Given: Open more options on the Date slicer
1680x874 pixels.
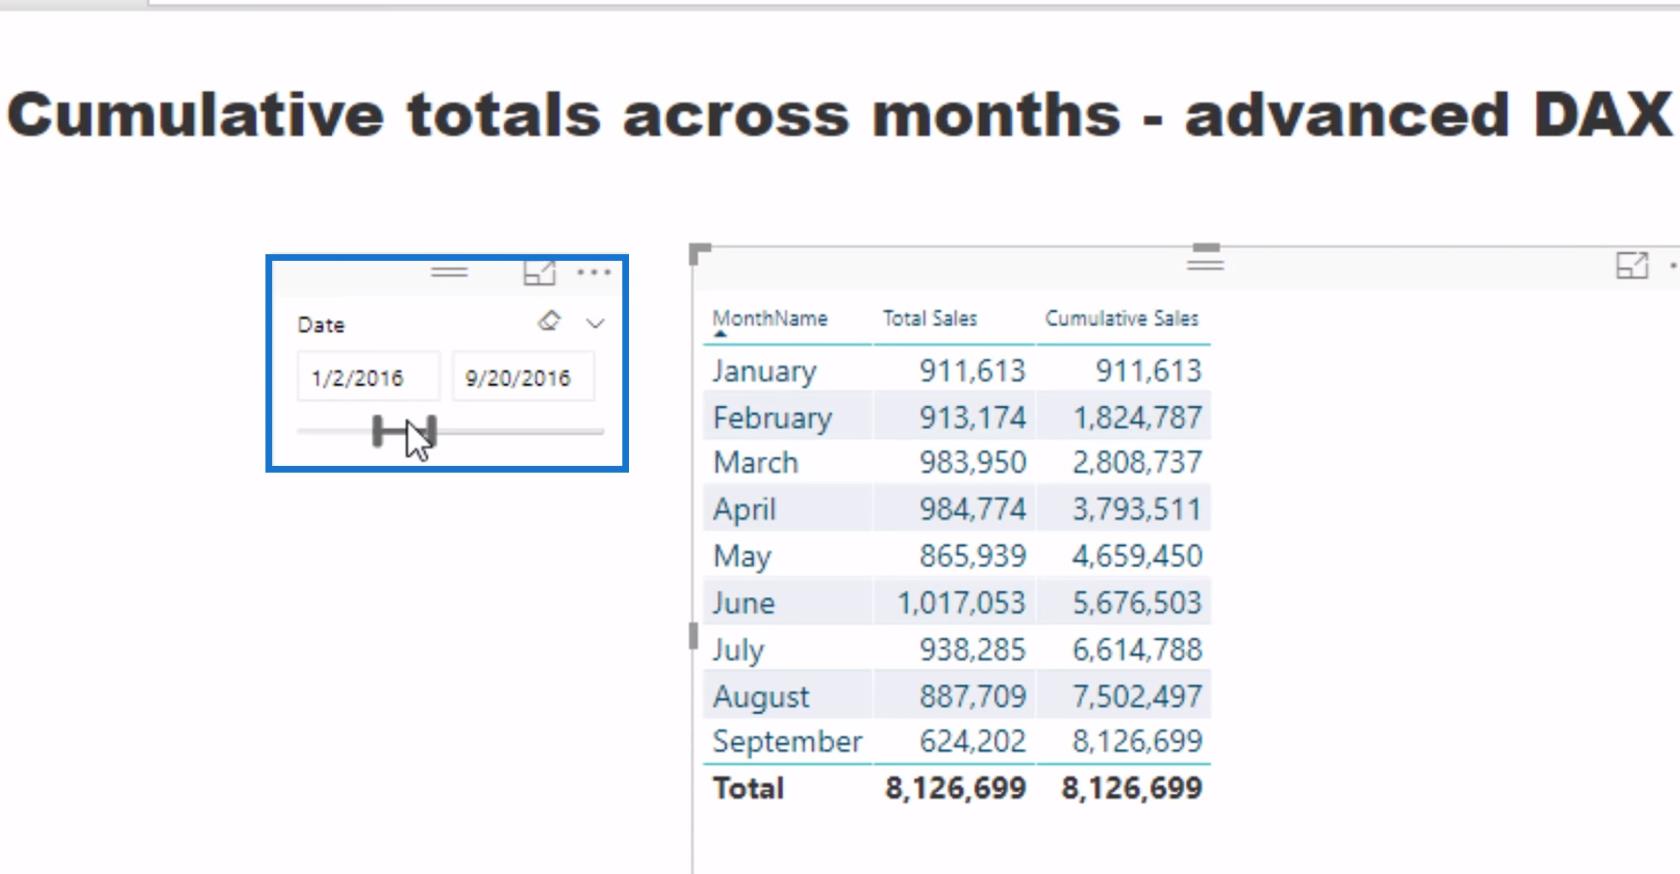Looking at the screenshot, I should [594, 272].
